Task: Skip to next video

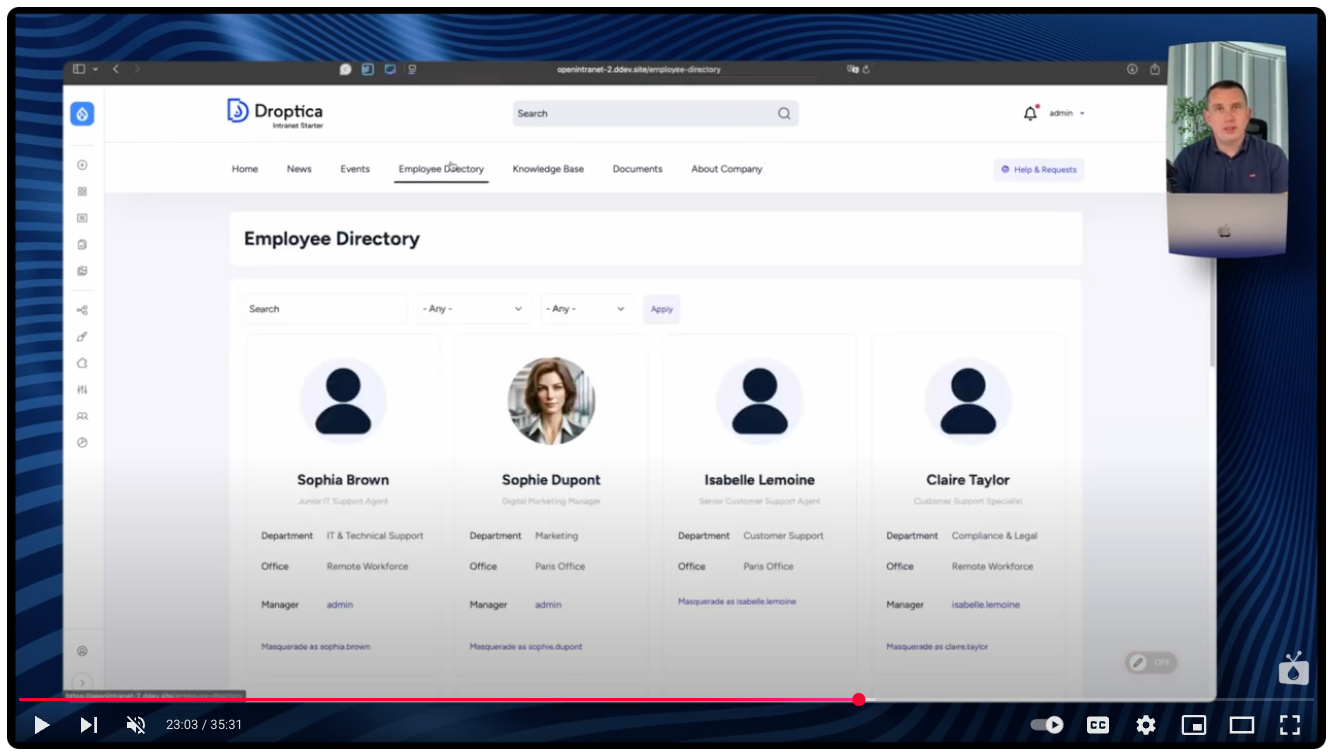Action: click(89, 725)
